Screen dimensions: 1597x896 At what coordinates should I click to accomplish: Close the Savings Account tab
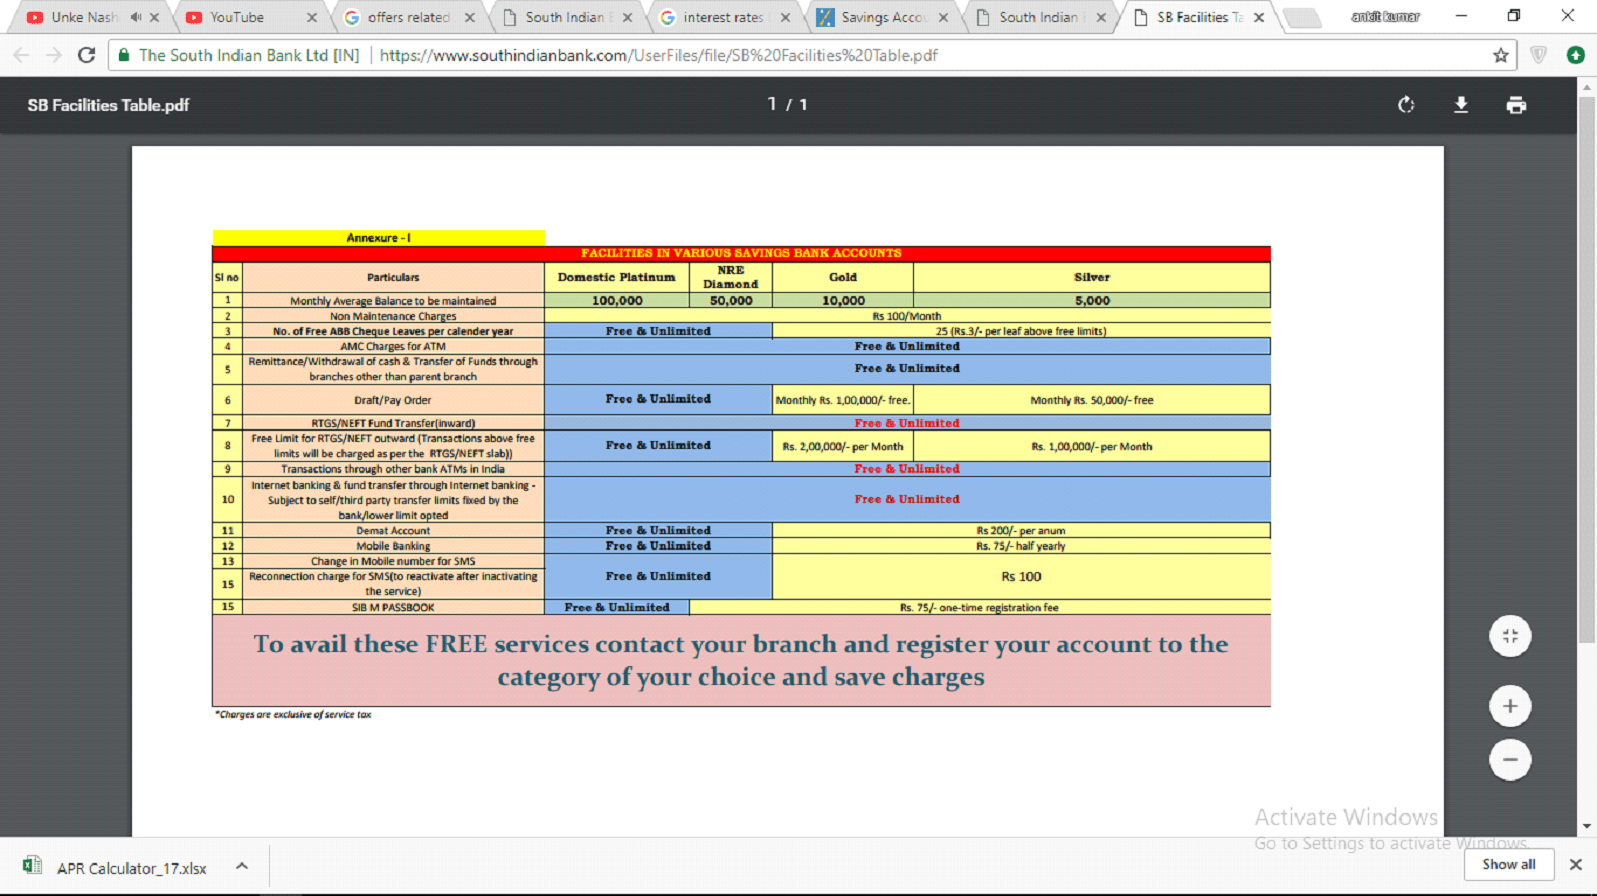point(943,17)
